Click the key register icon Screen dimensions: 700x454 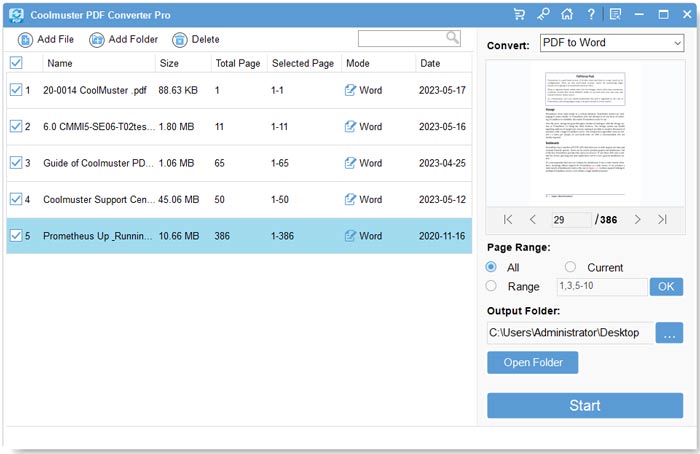click(x=543, y=14)
